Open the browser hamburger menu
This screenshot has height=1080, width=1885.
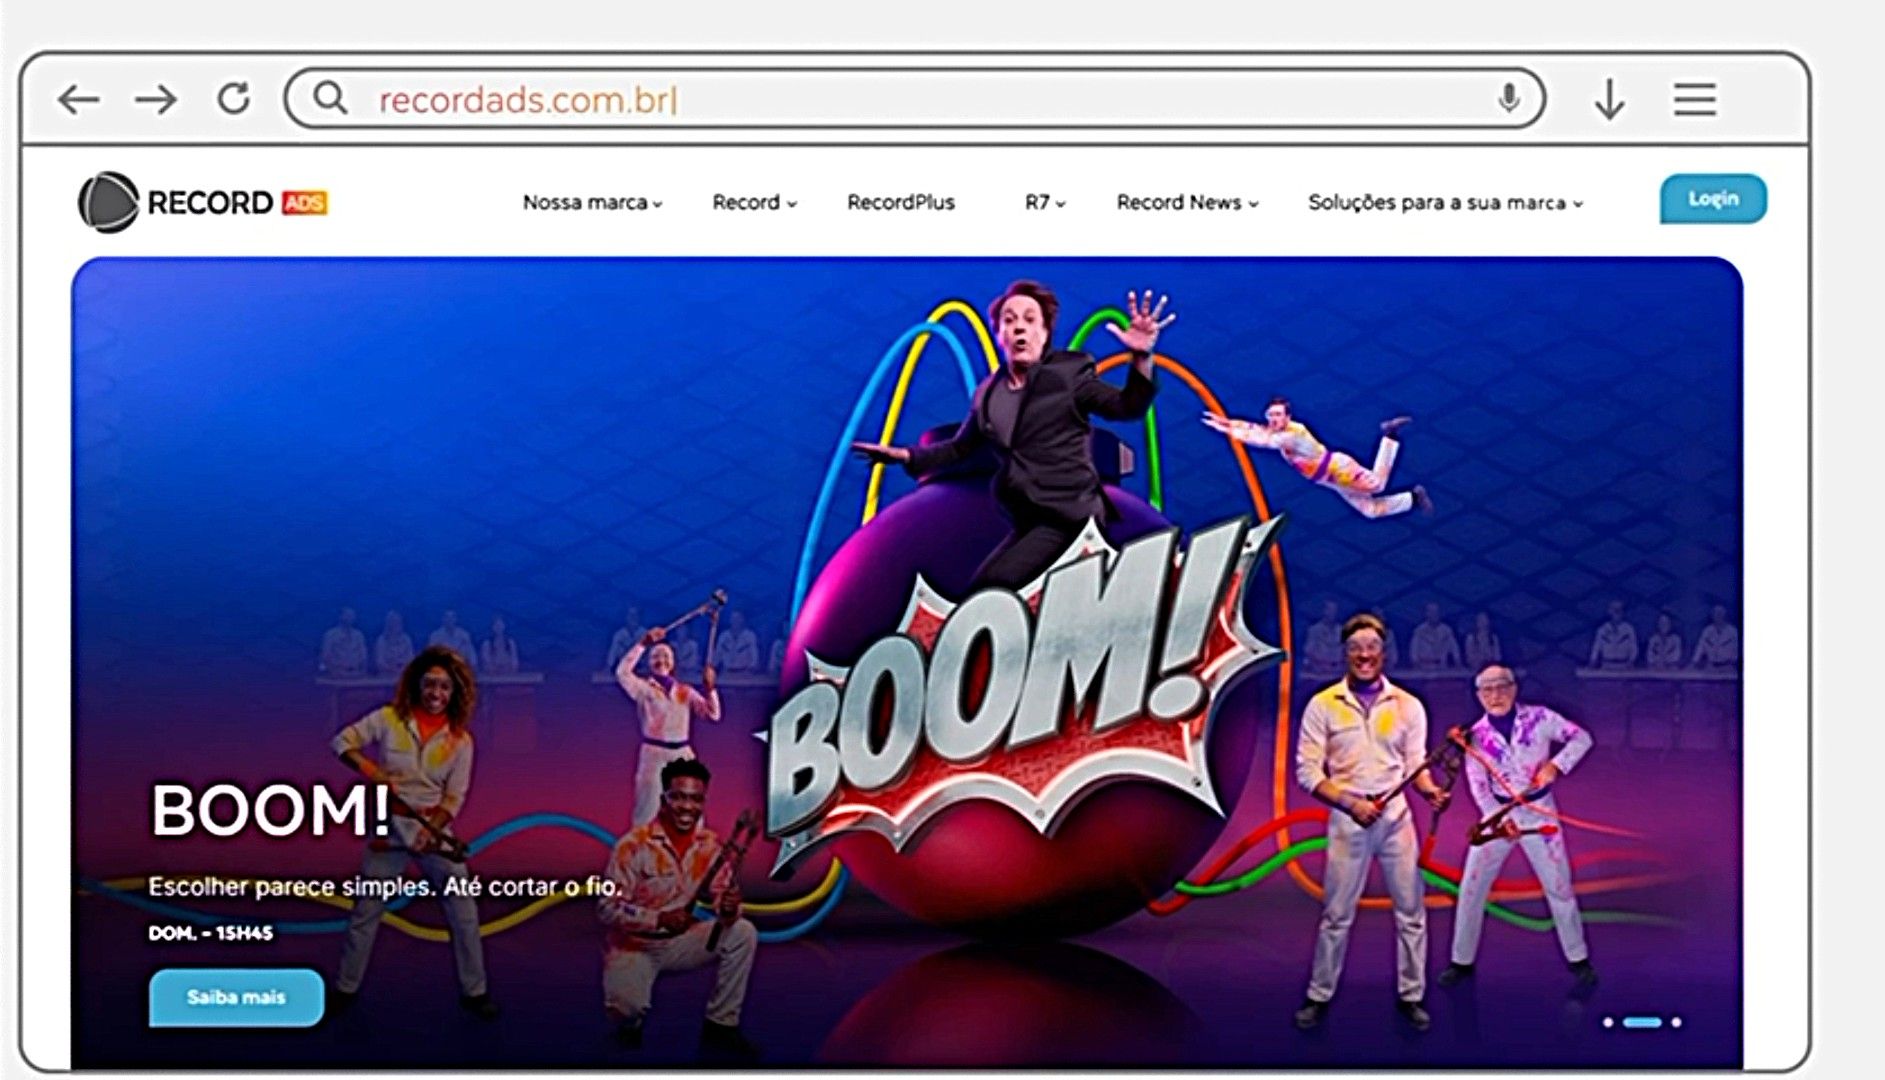pyautogui.click(x=1695, y=99)
